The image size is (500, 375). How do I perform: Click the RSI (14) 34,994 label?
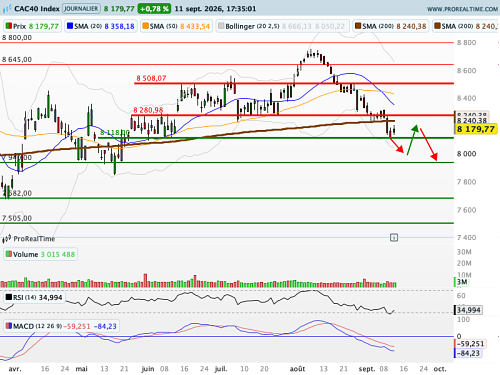pyautogui.click(x=34, y=297)
